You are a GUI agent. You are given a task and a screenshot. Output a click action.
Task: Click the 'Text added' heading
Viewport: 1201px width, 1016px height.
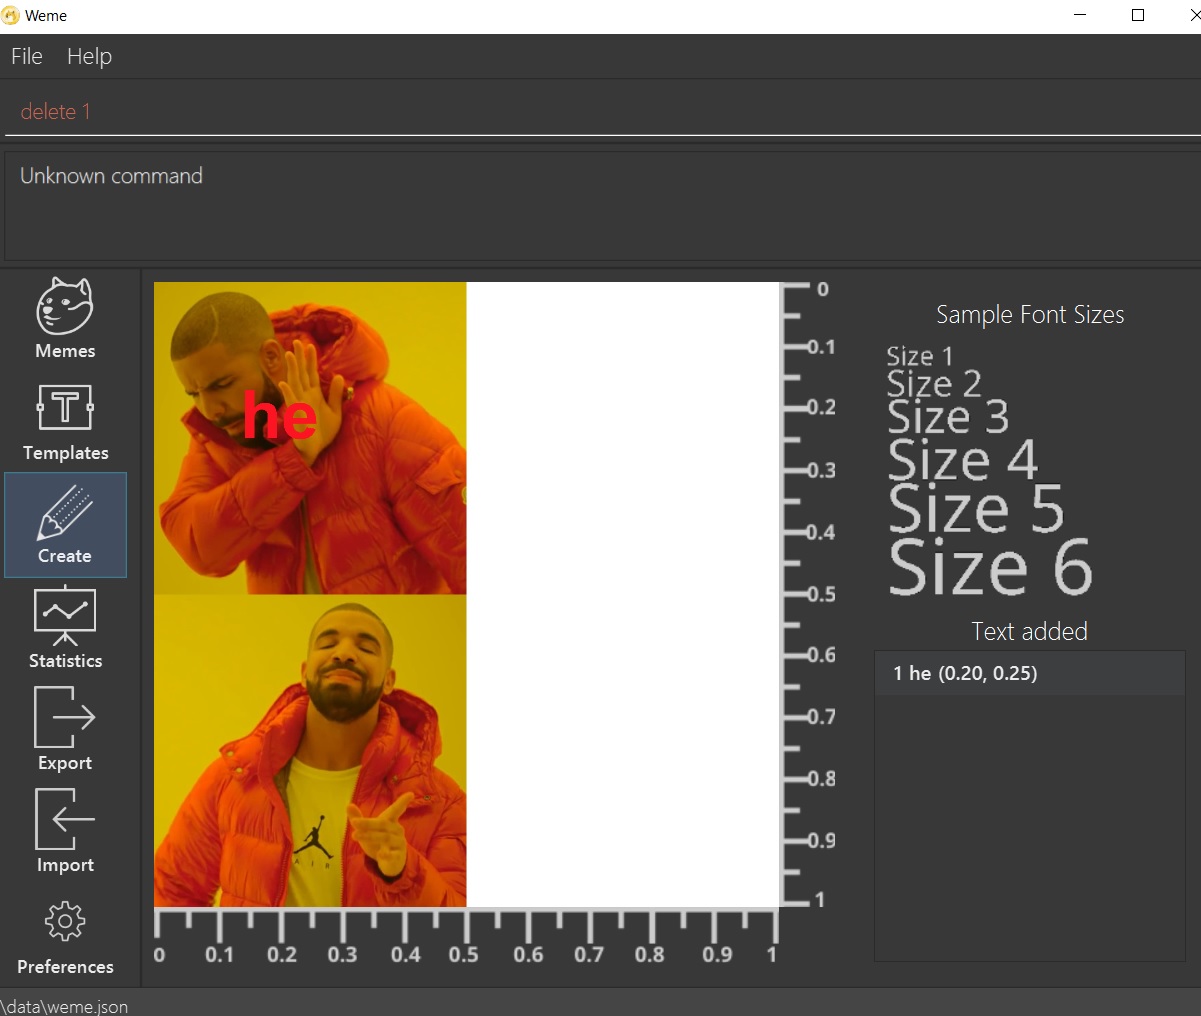pyautogui.click(x=1029, y=632)
